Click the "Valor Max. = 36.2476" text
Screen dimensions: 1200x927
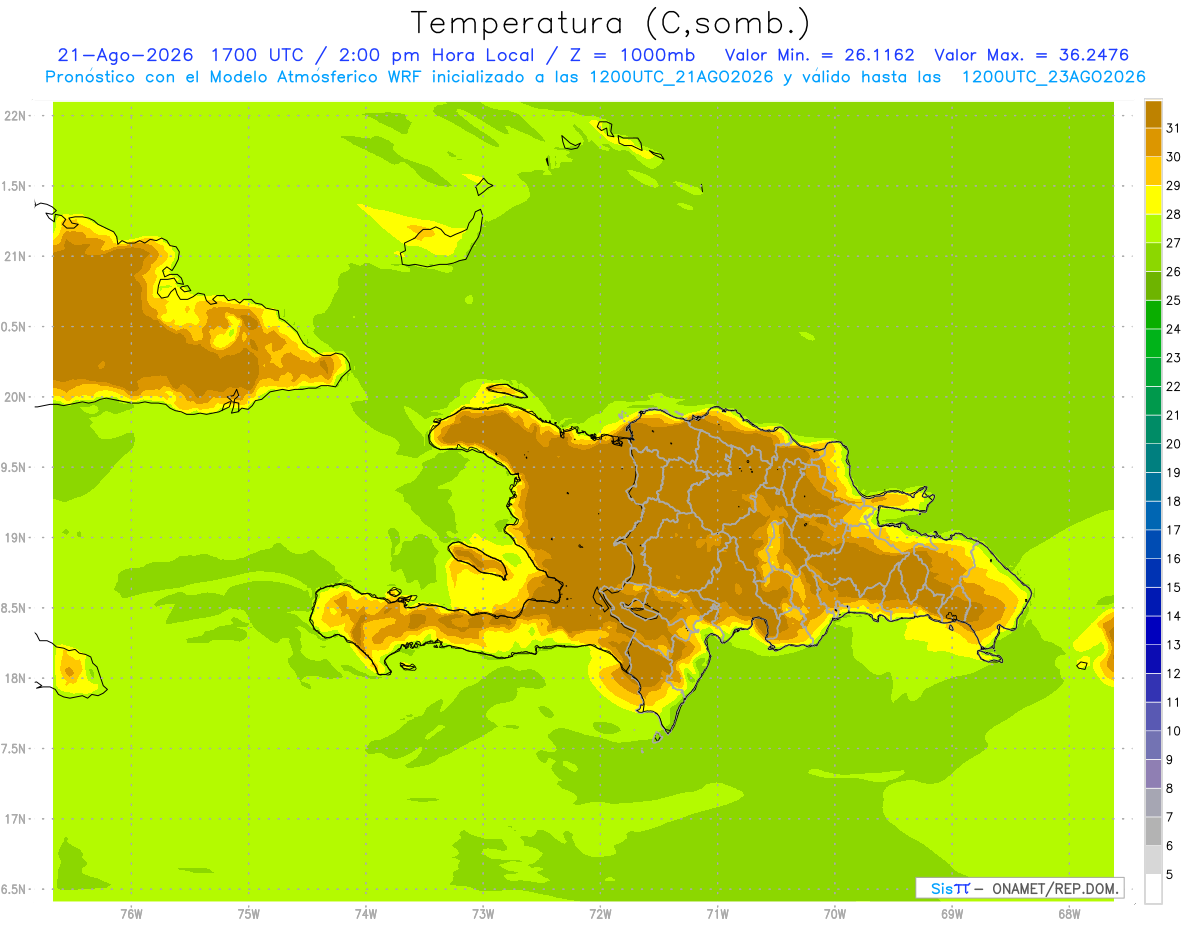1031,55
